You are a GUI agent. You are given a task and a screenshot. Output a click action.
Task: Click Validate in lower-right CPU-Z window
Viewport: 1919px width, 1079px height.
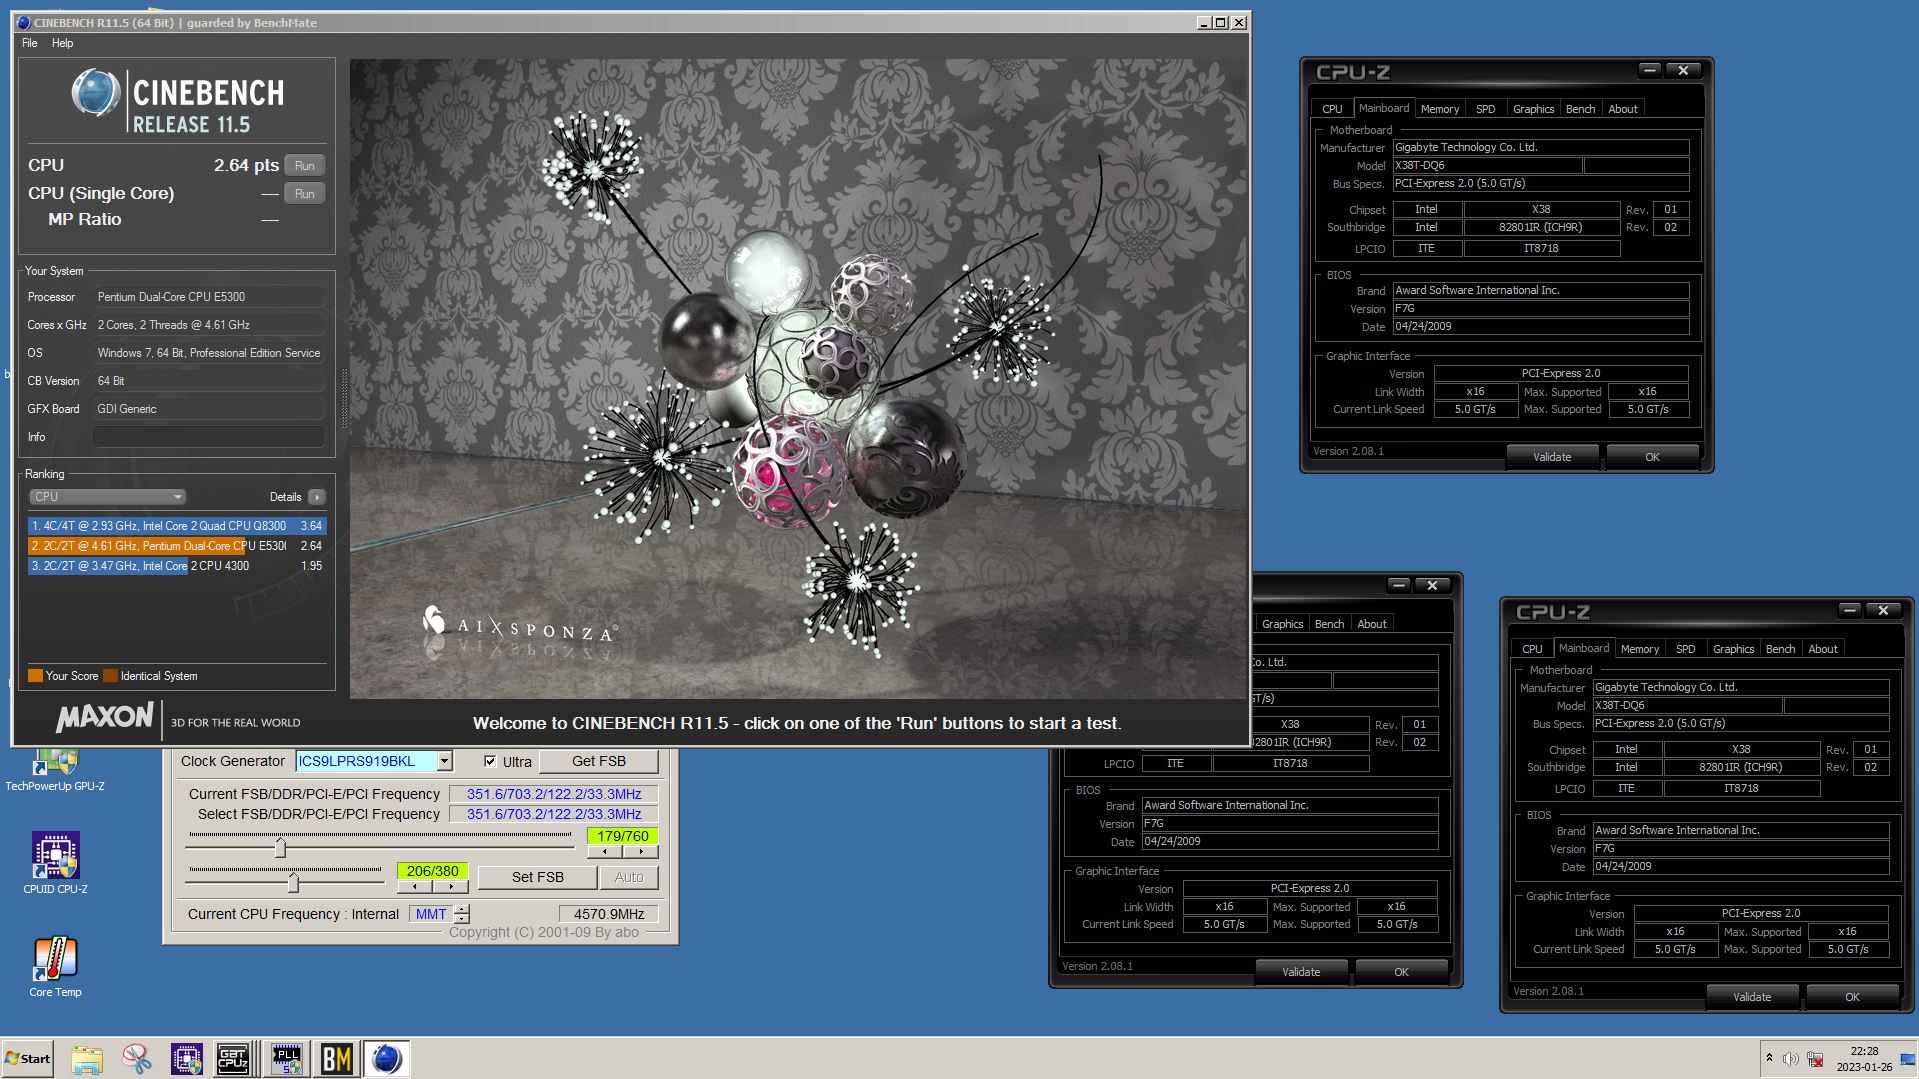pyautogui.click(x=1752, y=997)
